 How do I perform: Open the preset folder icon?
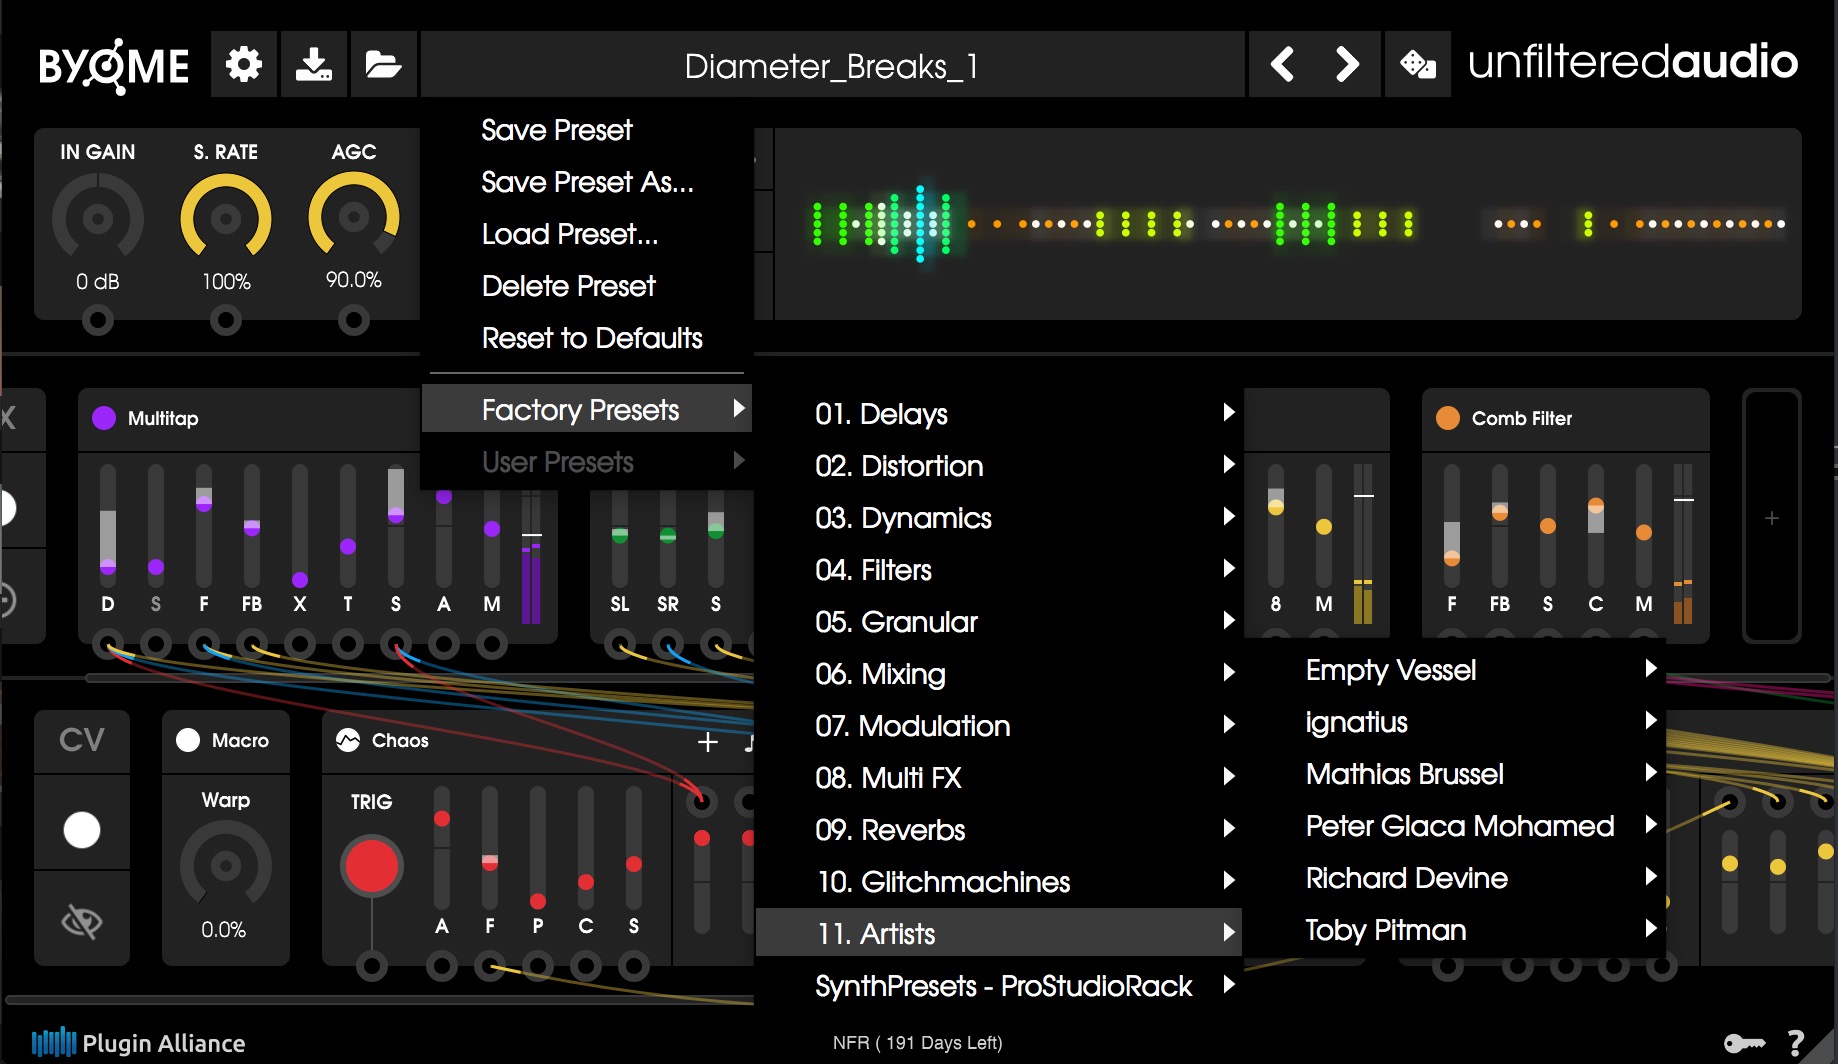(383, 65)
